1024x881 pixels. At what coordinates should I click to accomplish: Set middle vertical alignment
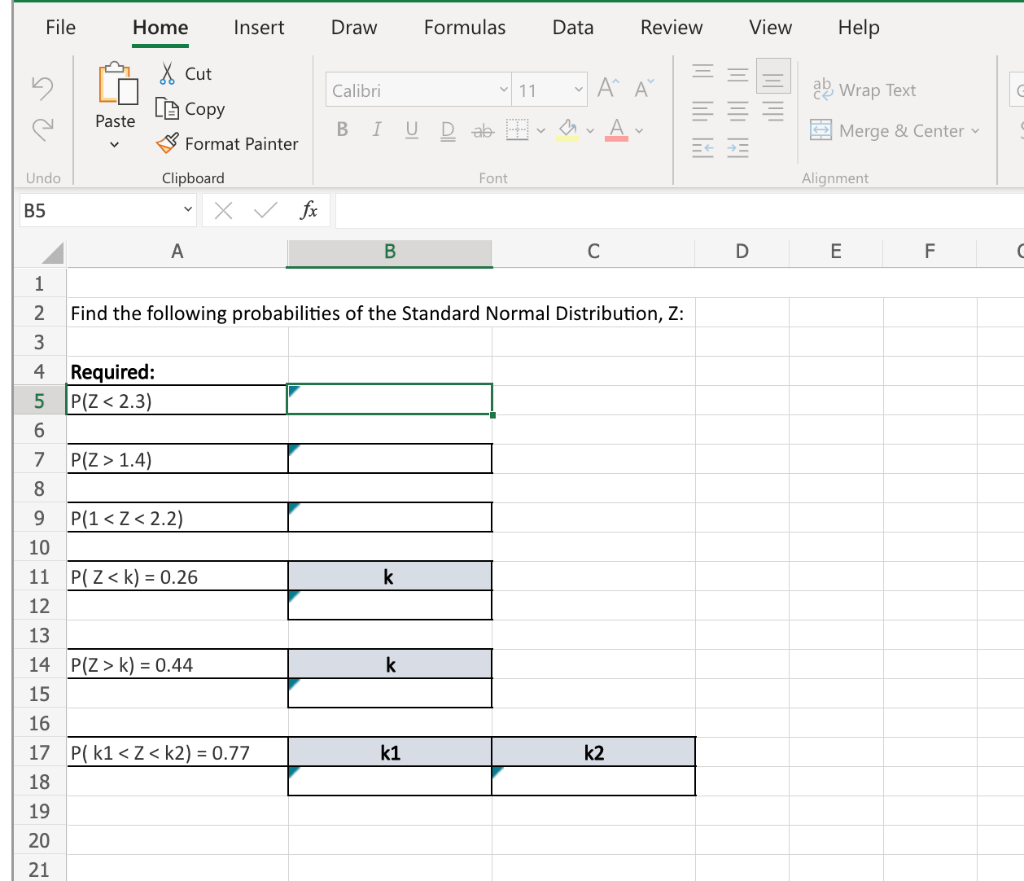[x=738, y=75]
